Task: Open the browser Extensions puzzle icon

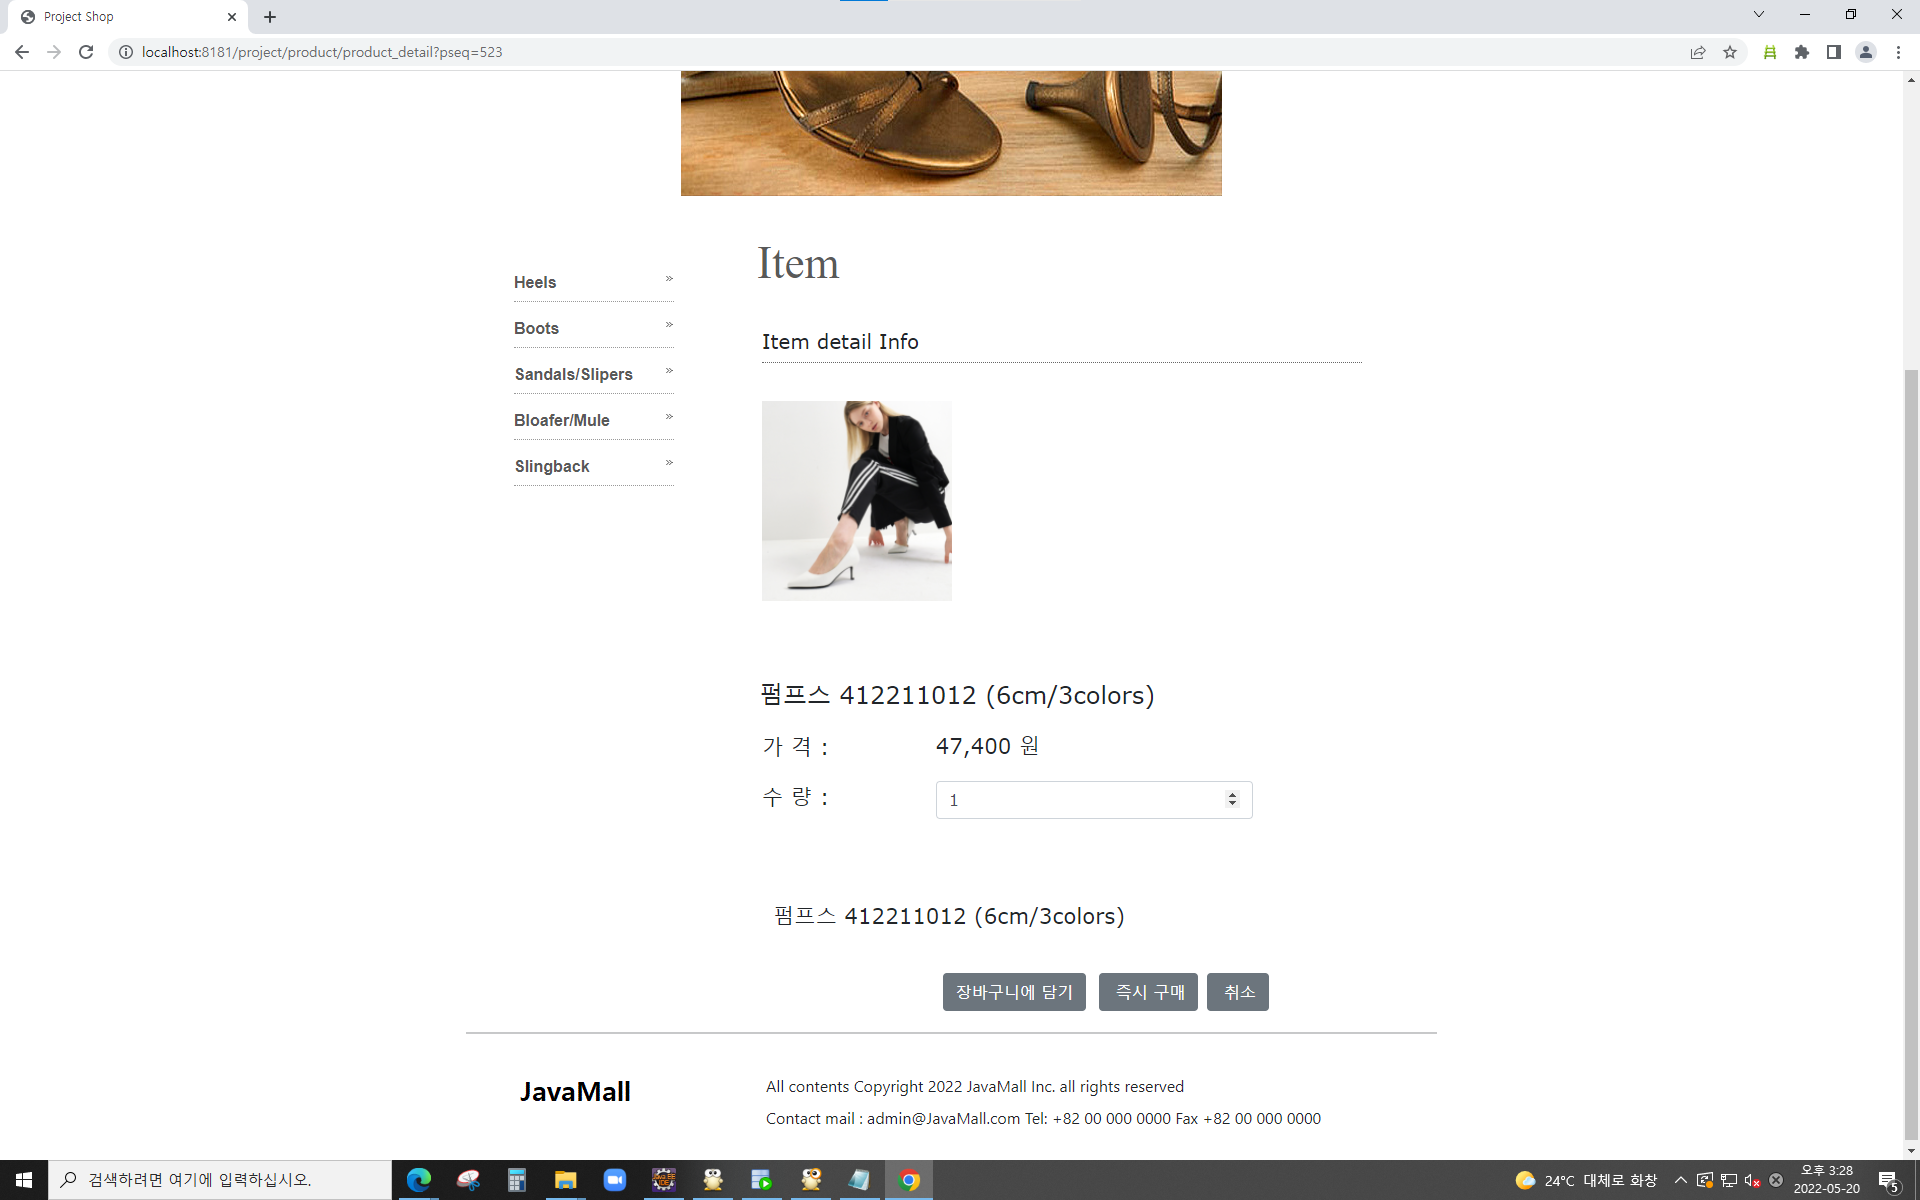Action: point(1802,52)
